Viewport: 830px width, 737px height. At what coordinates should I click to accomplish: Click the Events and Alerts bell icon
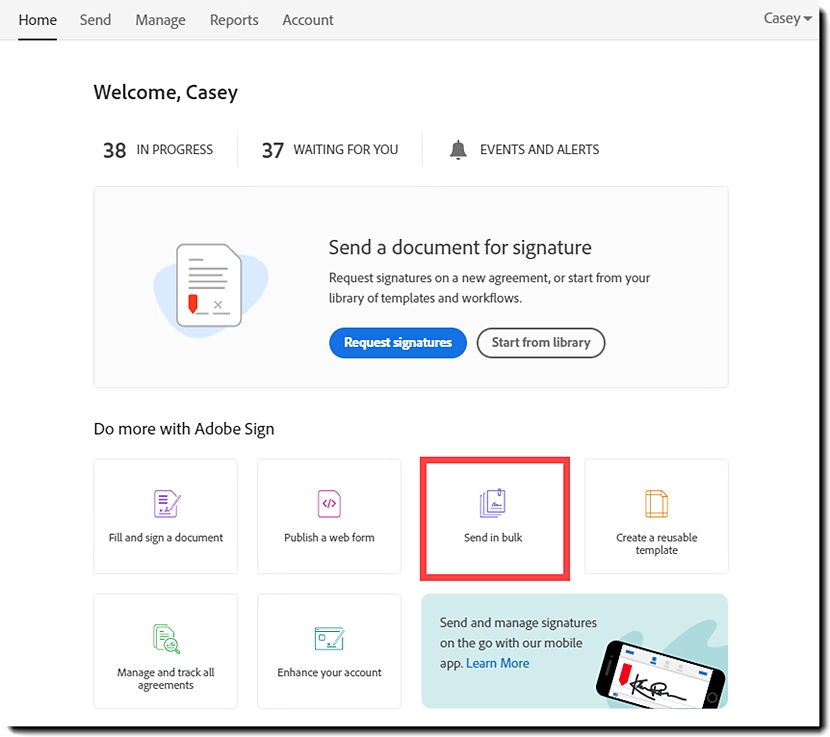[x=457, y=148]
